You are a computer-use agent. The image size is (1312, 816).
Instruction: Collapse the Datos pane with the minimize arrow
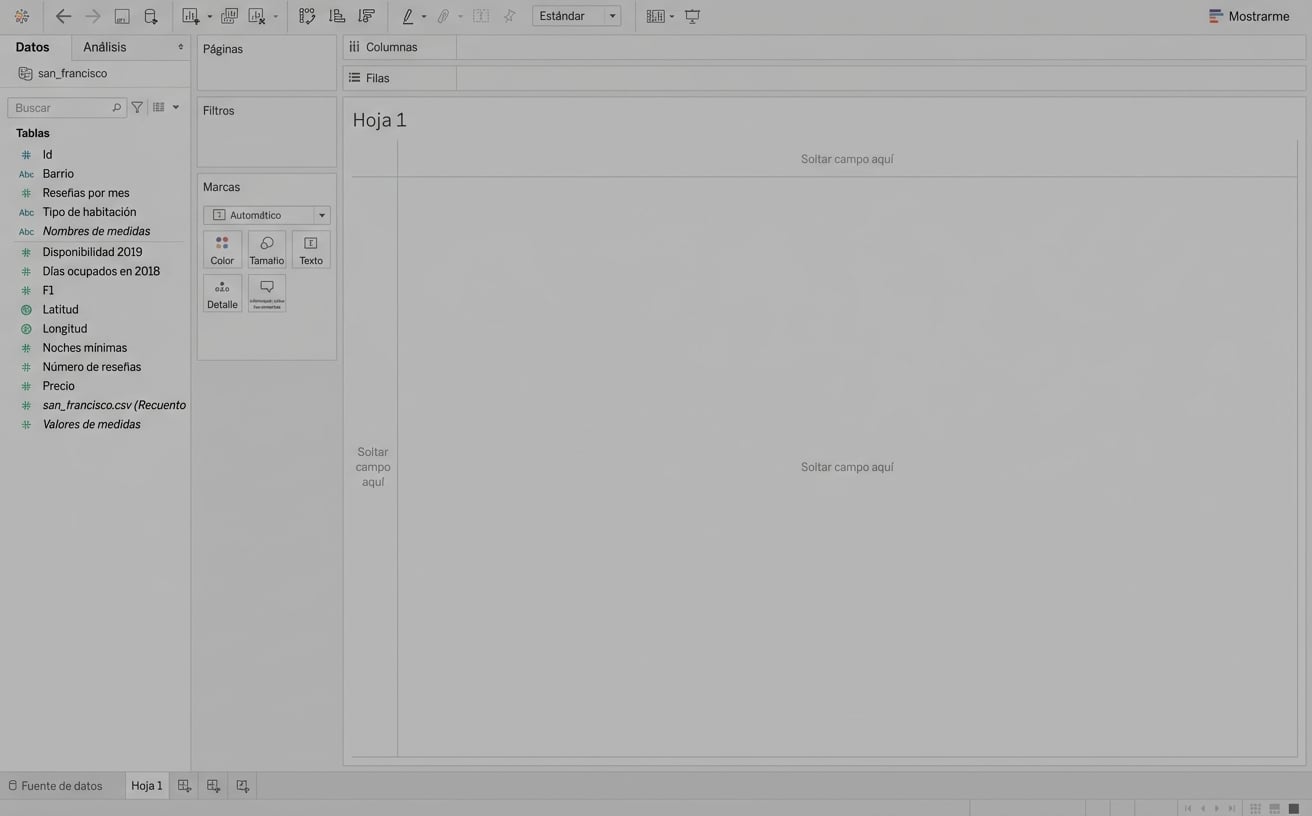point(180,46)
